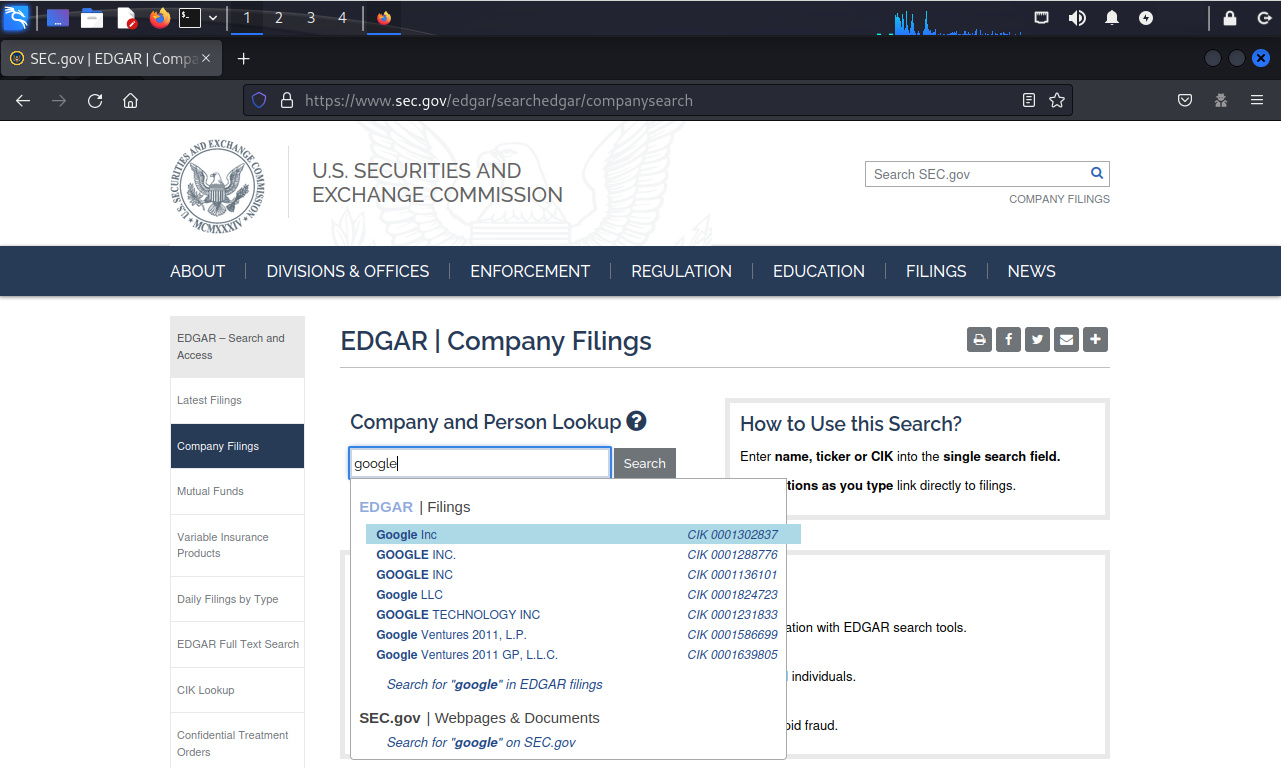Reload the current page
This screenshot has width=1281, height=768.
click(x=95, y=100)
